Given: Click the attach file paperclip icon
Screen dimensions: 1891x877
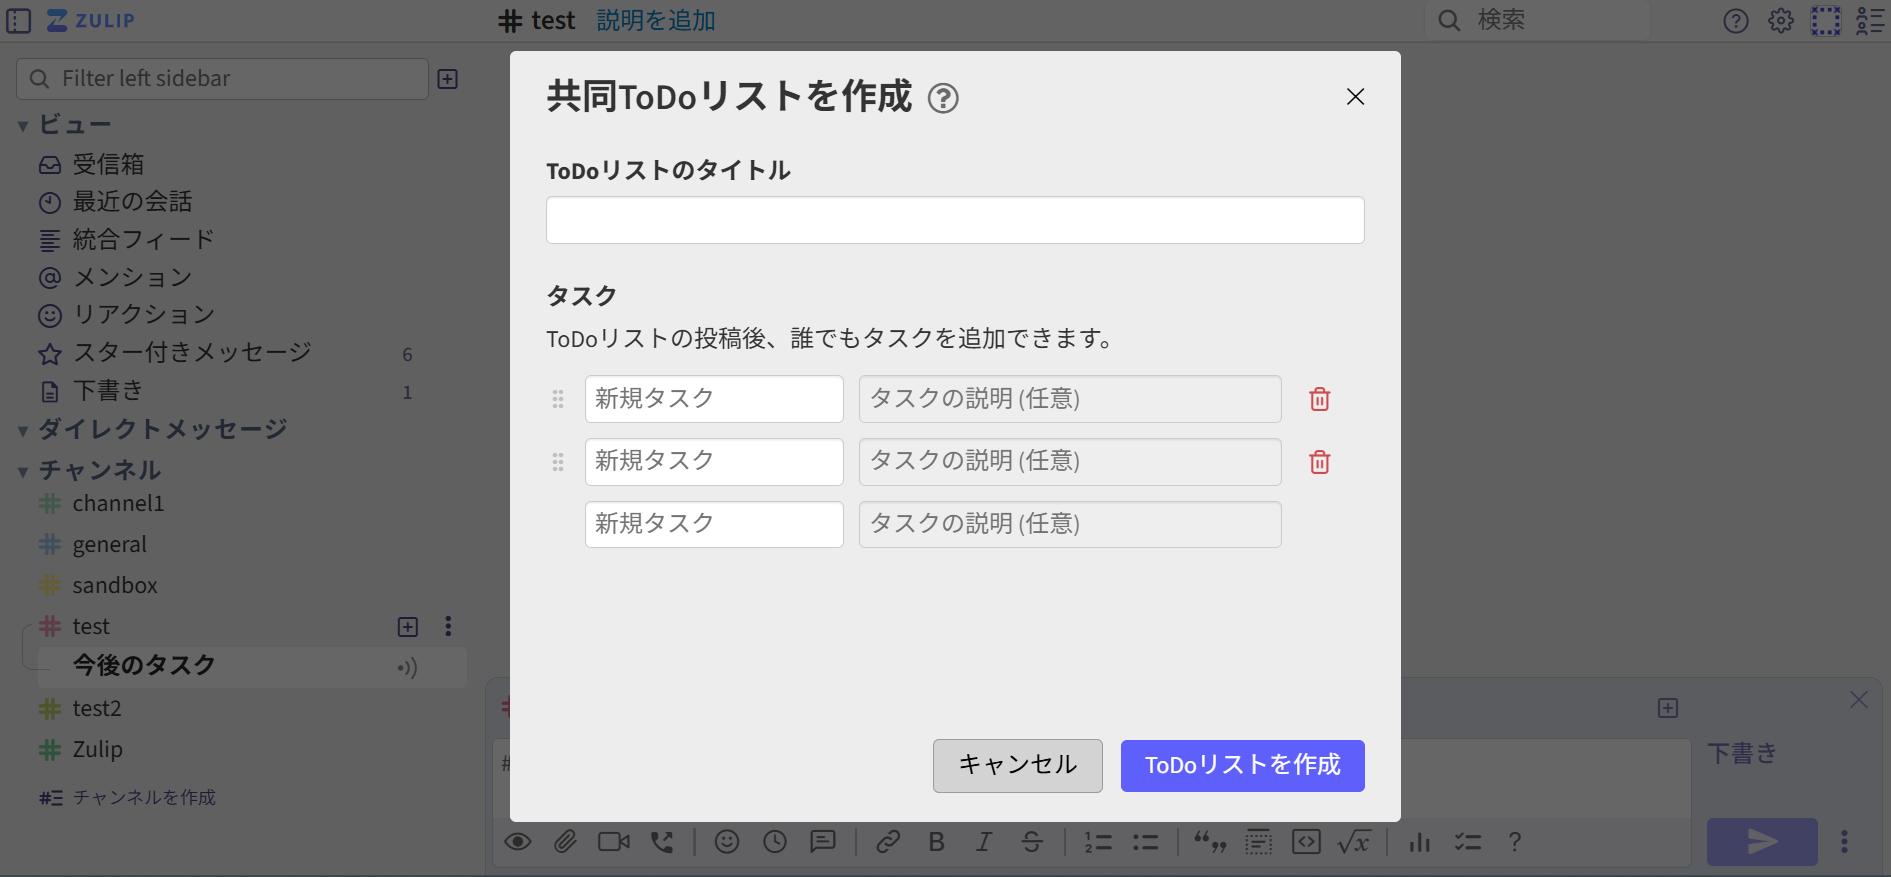Looking at the screenshot, I should click(566, 842).
